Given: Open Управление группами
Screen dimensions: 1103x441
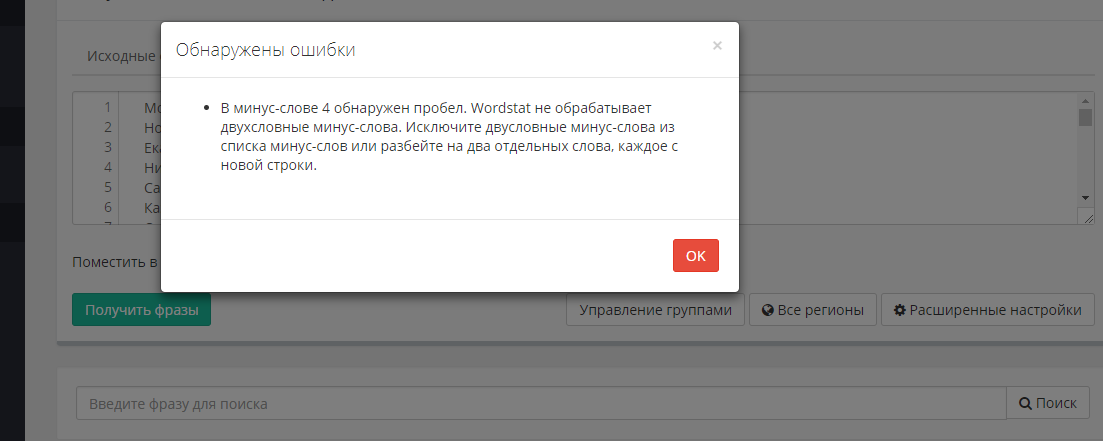Looking at the screenshot, I should pos(655,310).
